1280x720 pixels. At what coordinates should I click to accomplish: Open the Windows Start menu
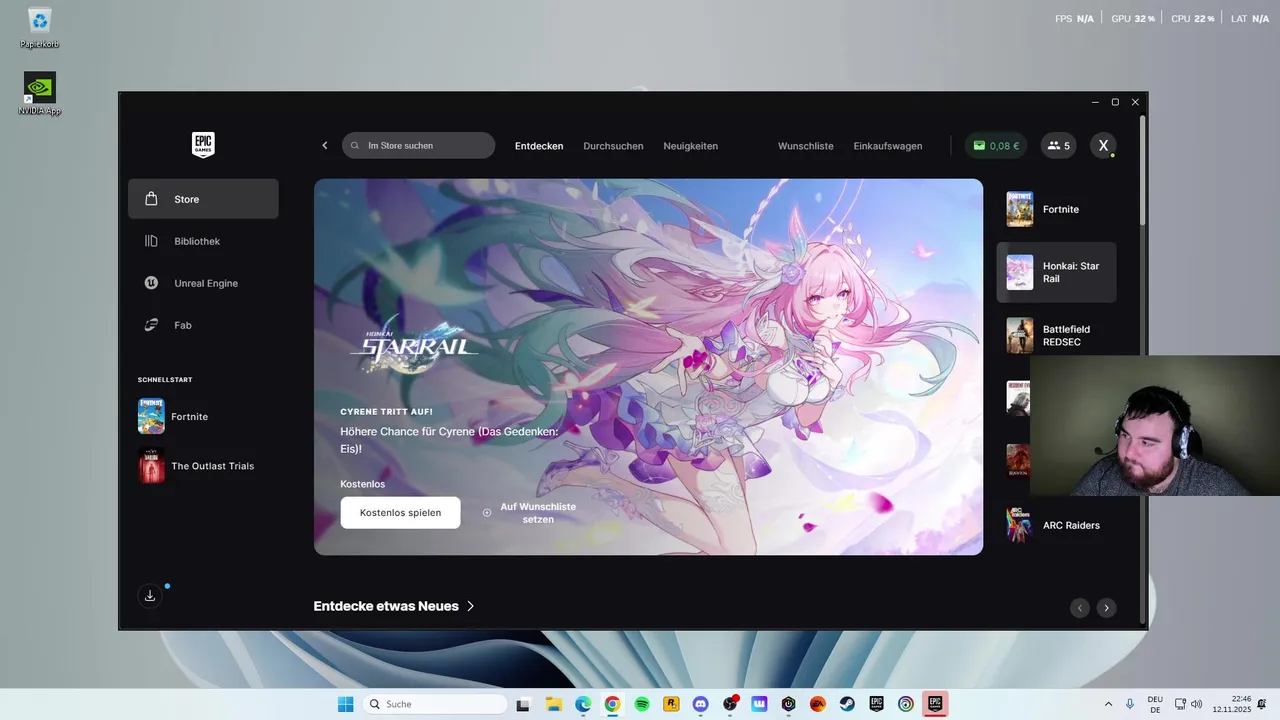point(345,704)
